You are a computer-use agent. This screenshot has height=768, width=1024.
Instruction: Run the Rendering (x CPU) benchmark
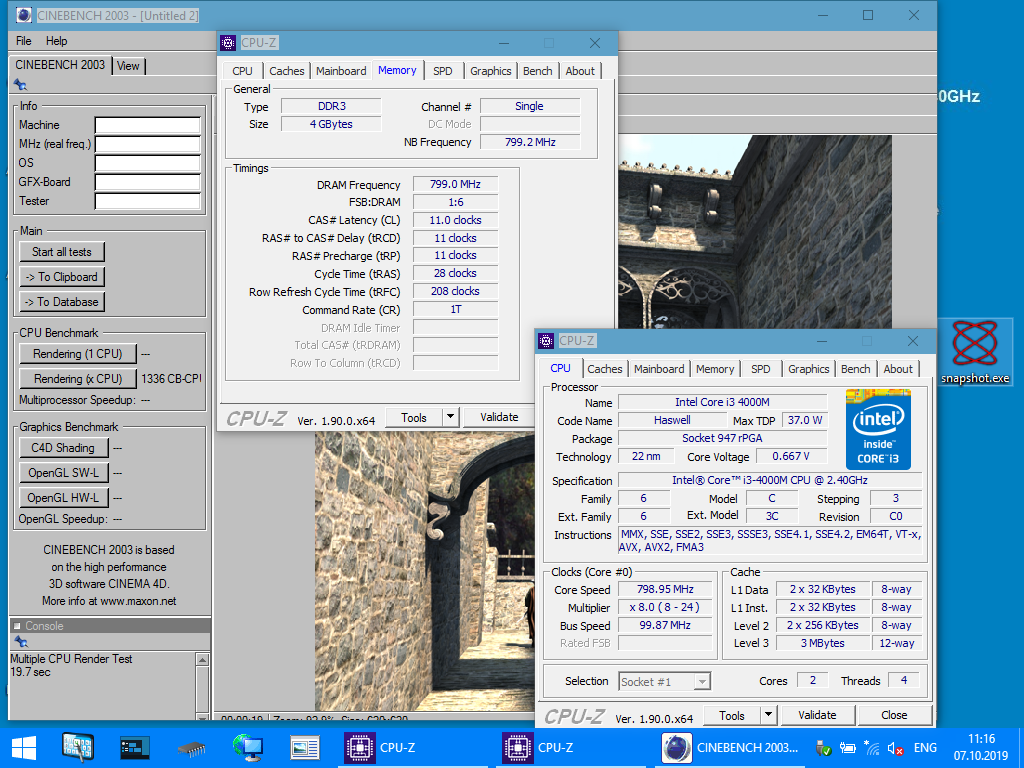[x=78, y=379]
